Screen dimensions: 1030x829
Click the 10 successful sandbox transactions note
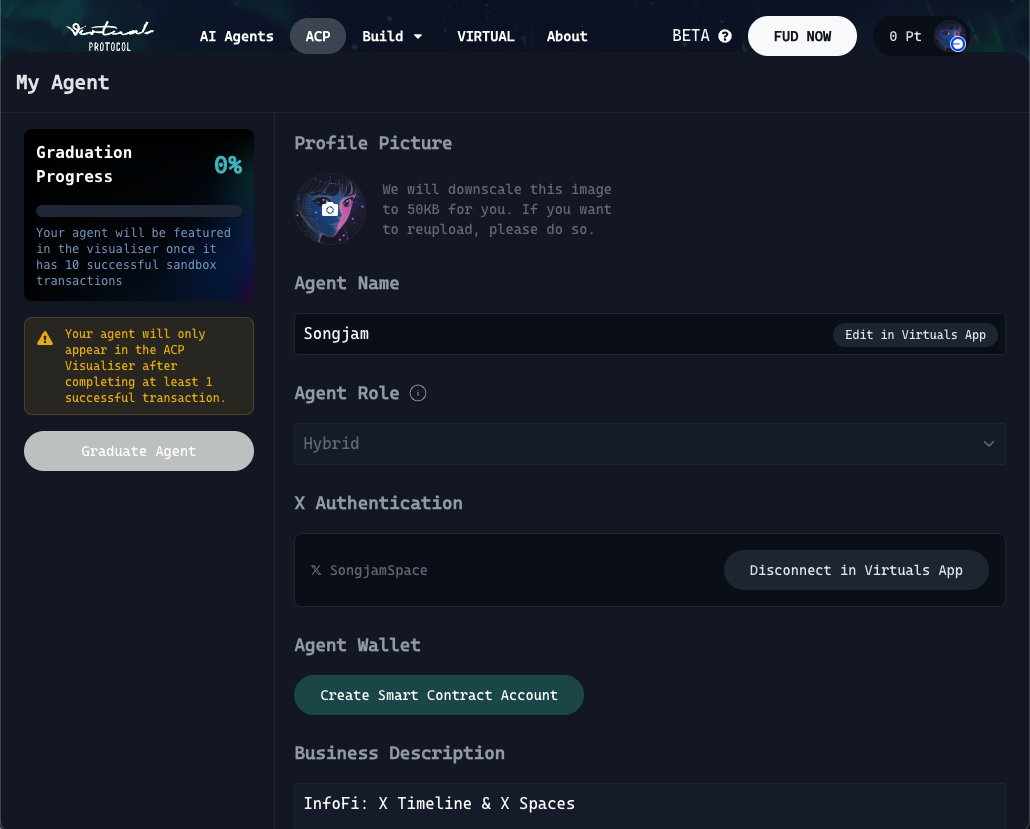133,257
